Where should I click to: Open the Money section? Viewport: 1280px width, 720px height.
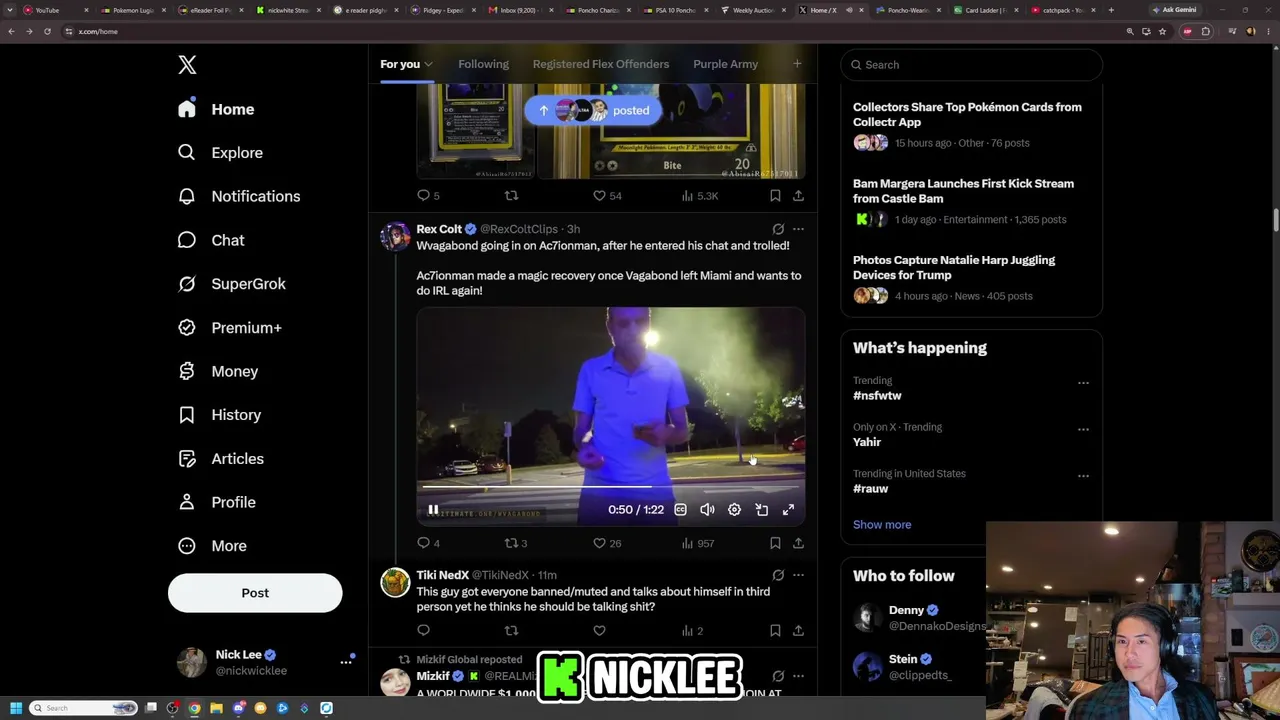pos(217,371)
